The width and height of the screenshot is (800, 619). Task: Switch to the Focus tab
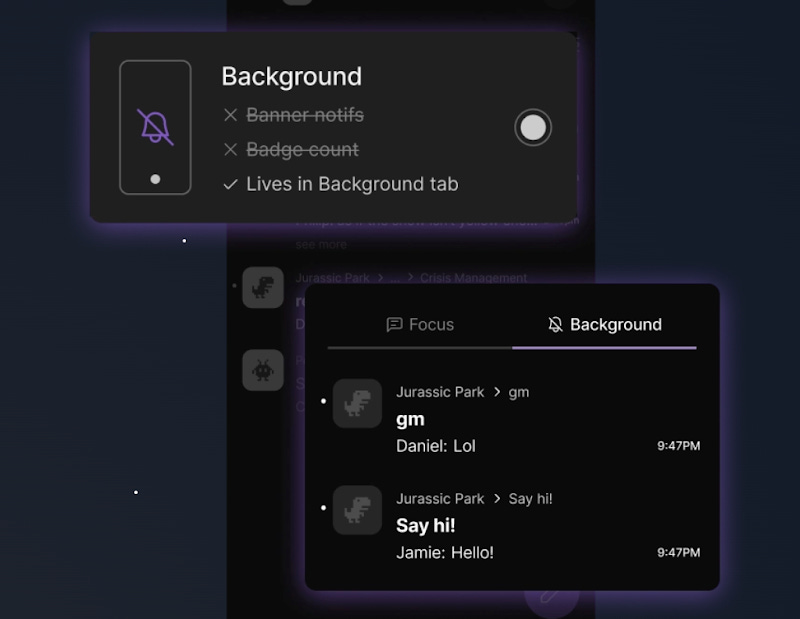click(x=420, y=324)
